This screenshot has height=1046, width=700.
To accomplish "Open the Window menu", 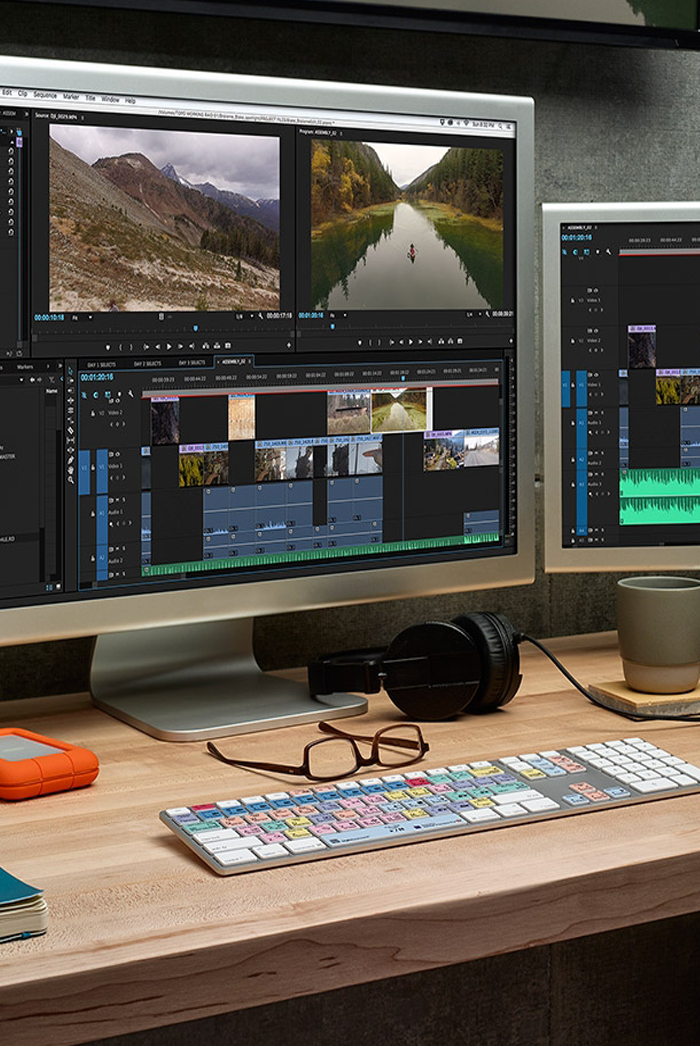I will click(x=110, y=99).
